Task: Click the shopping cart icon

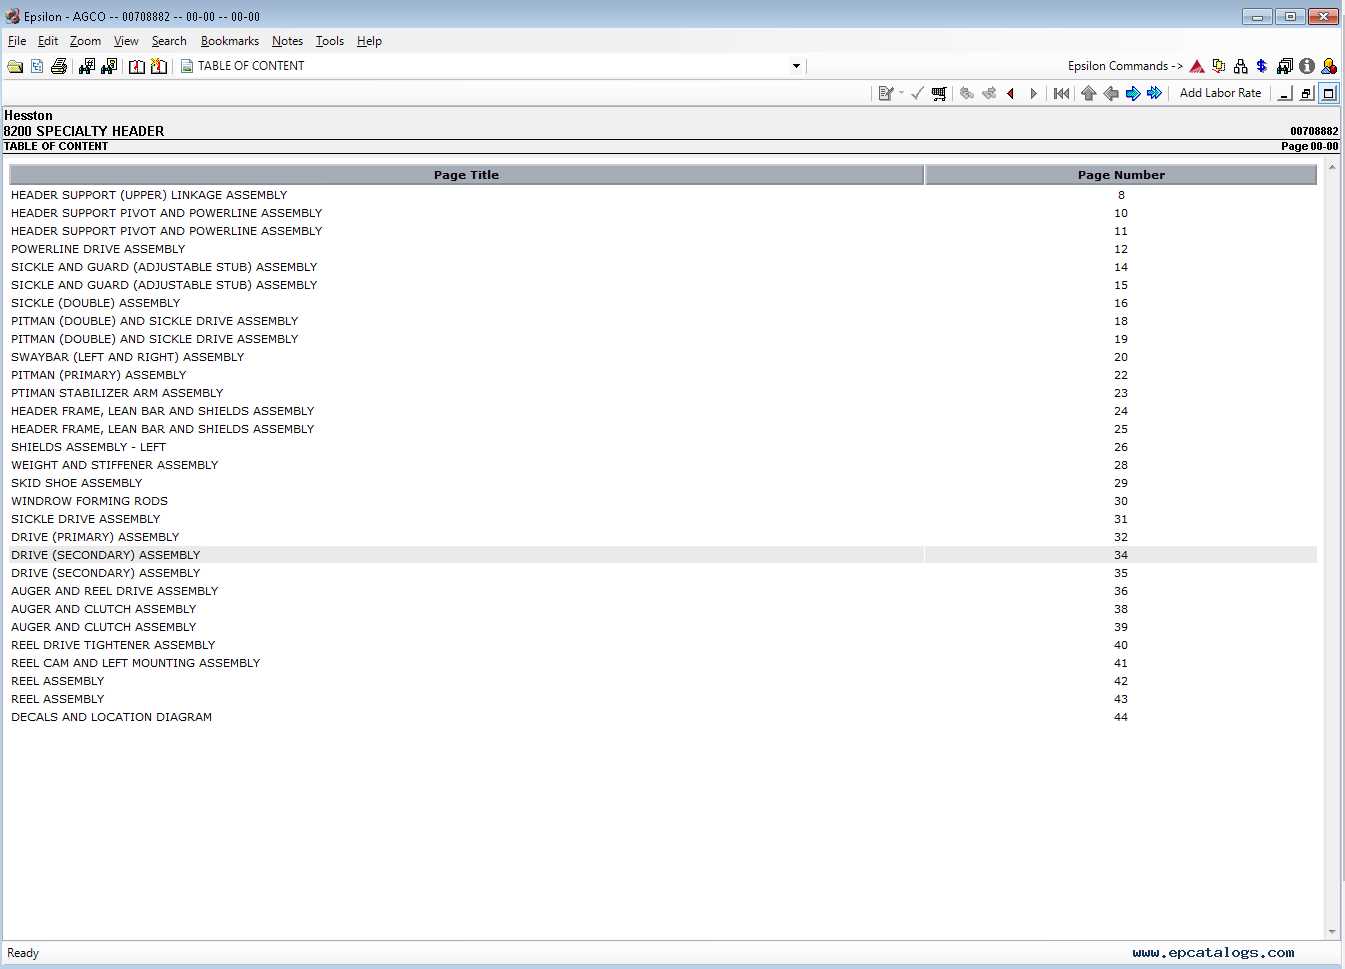Action: click(939, 93)
